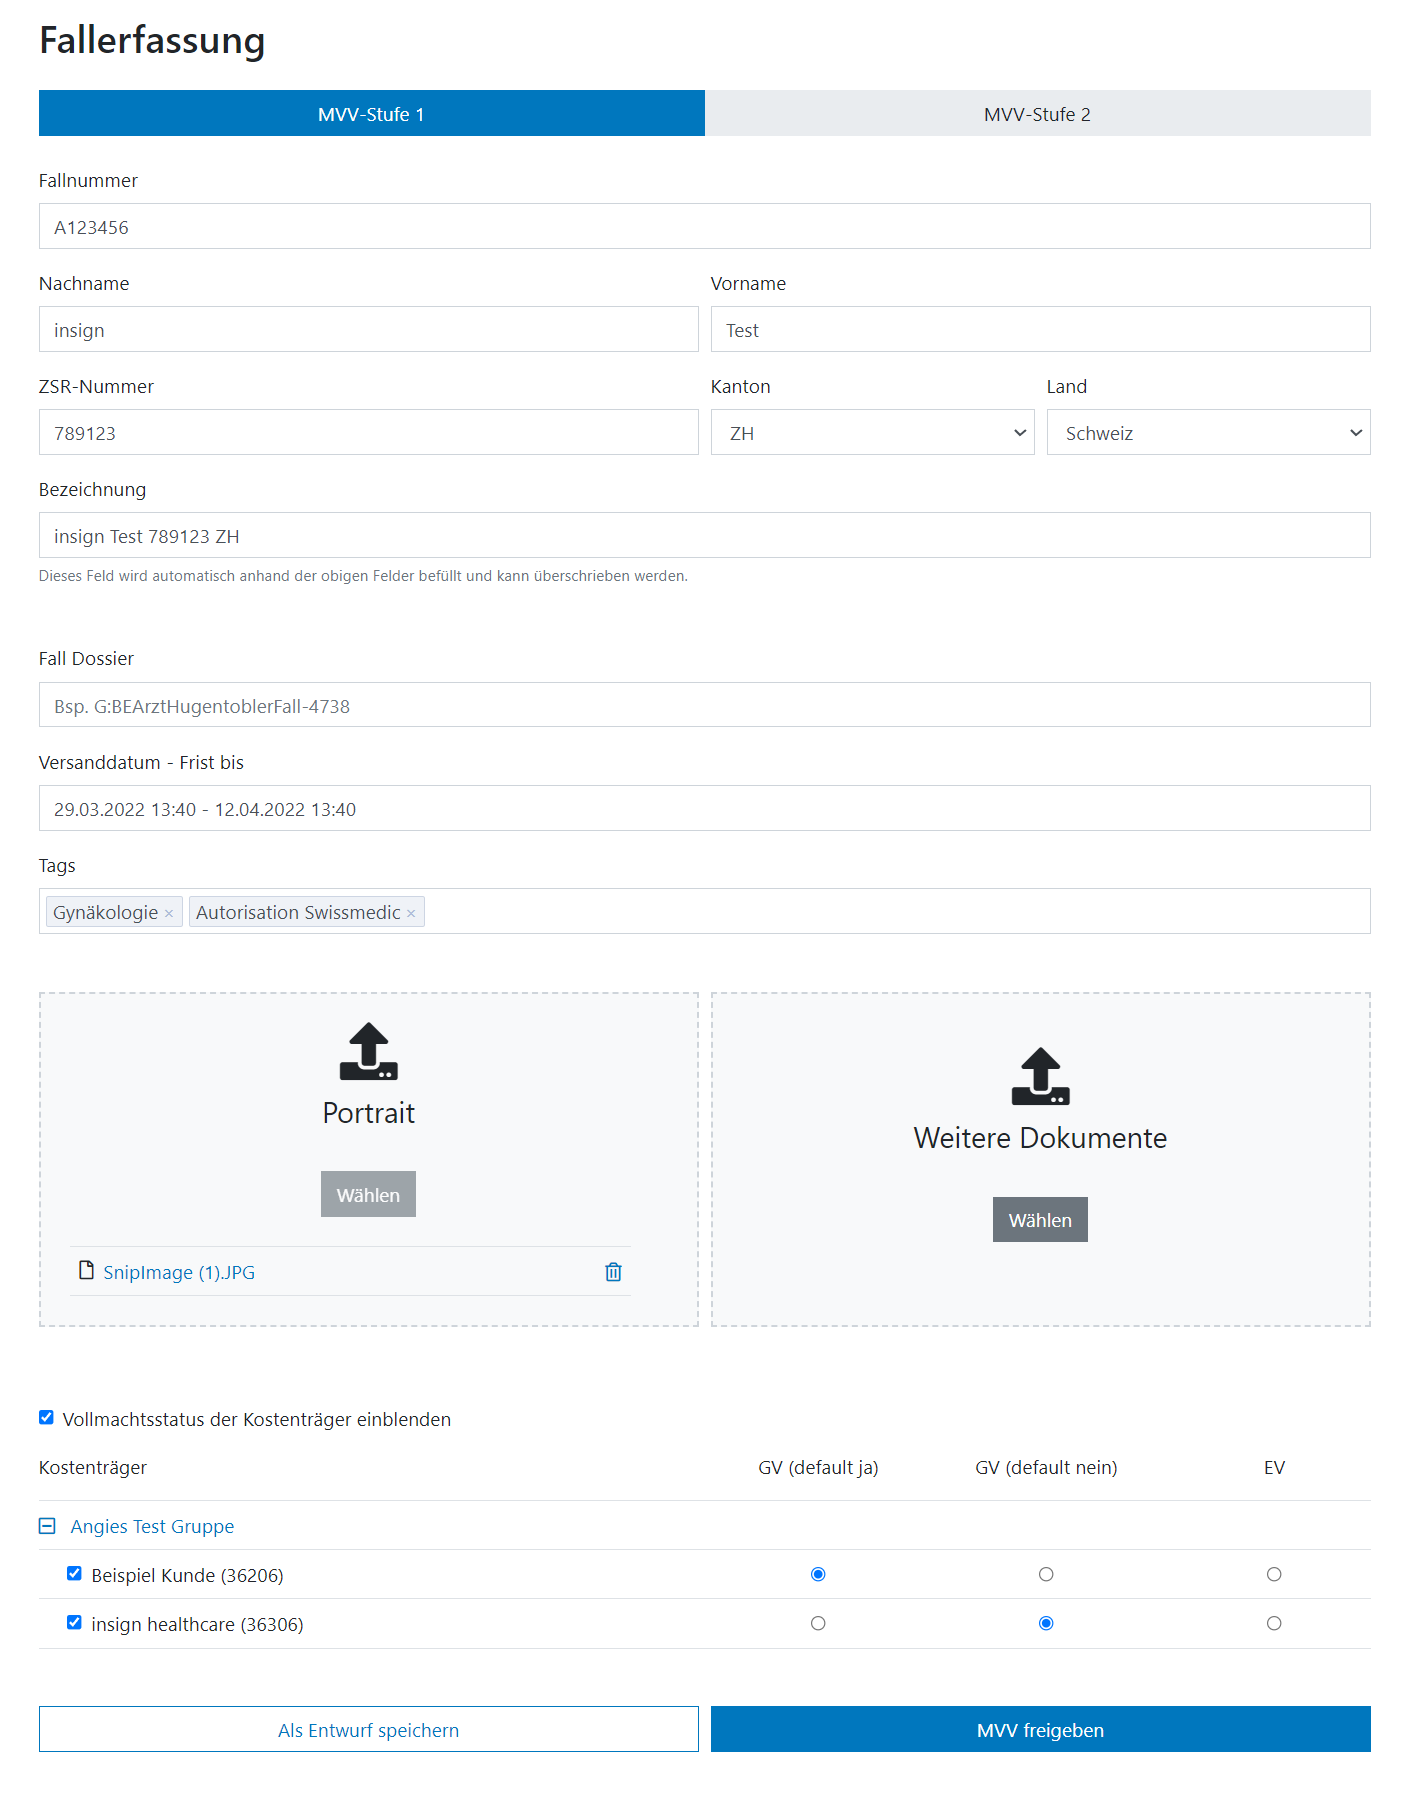Click Als Entwurf speichern button

click(x=368, y=1730)
